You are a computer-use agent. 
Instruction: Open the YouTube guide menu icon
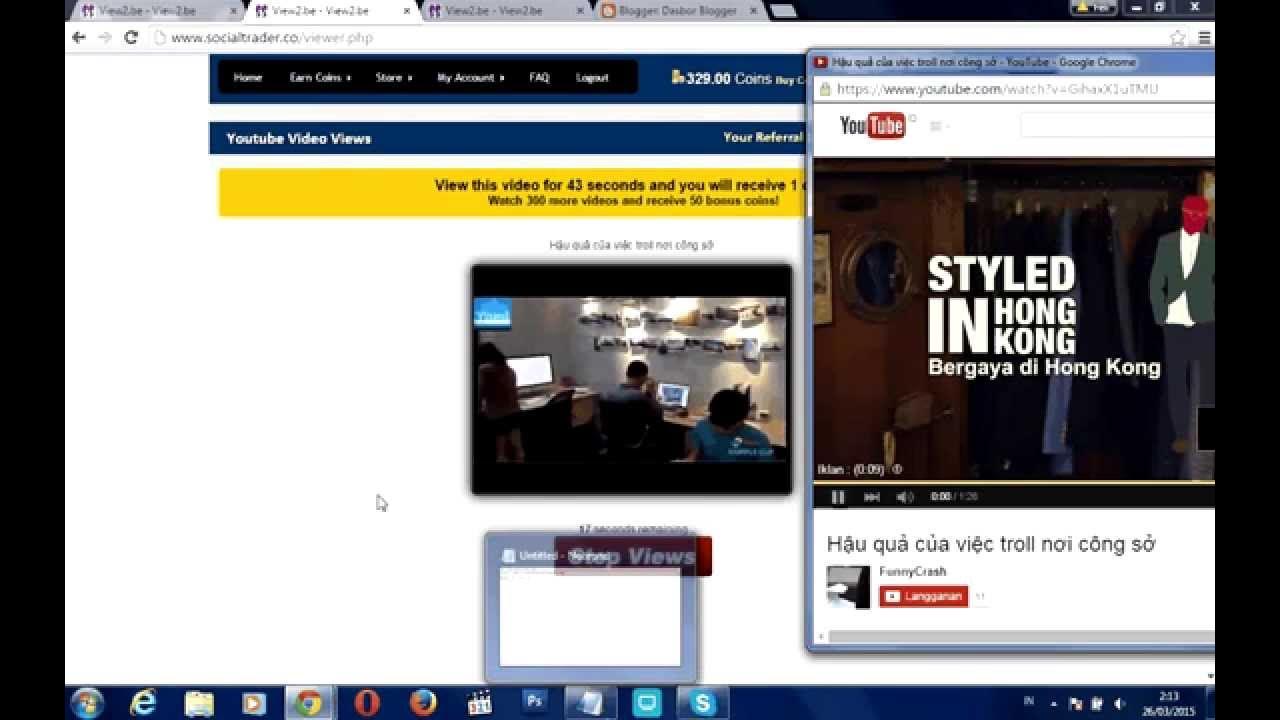point(938,126)
